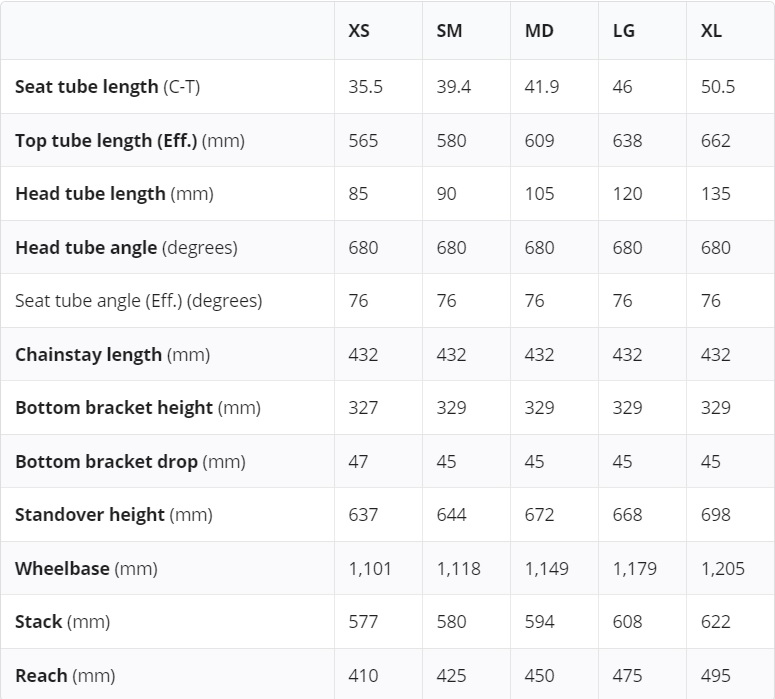Viewport: 775px width, 699px height.
Task: Click the XS column header
Action: click(x=359, y=31)
